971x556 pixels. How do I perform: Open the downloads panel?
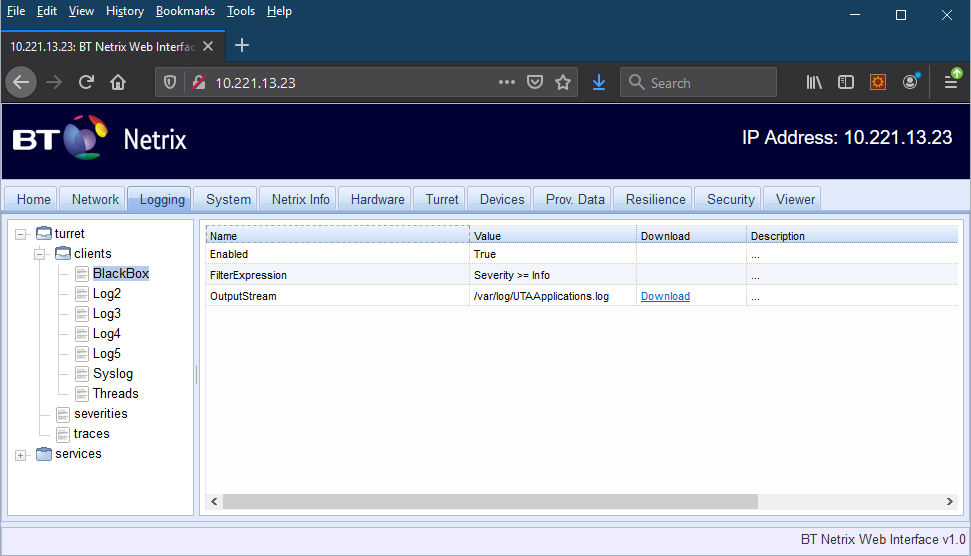tap(599, 82)
